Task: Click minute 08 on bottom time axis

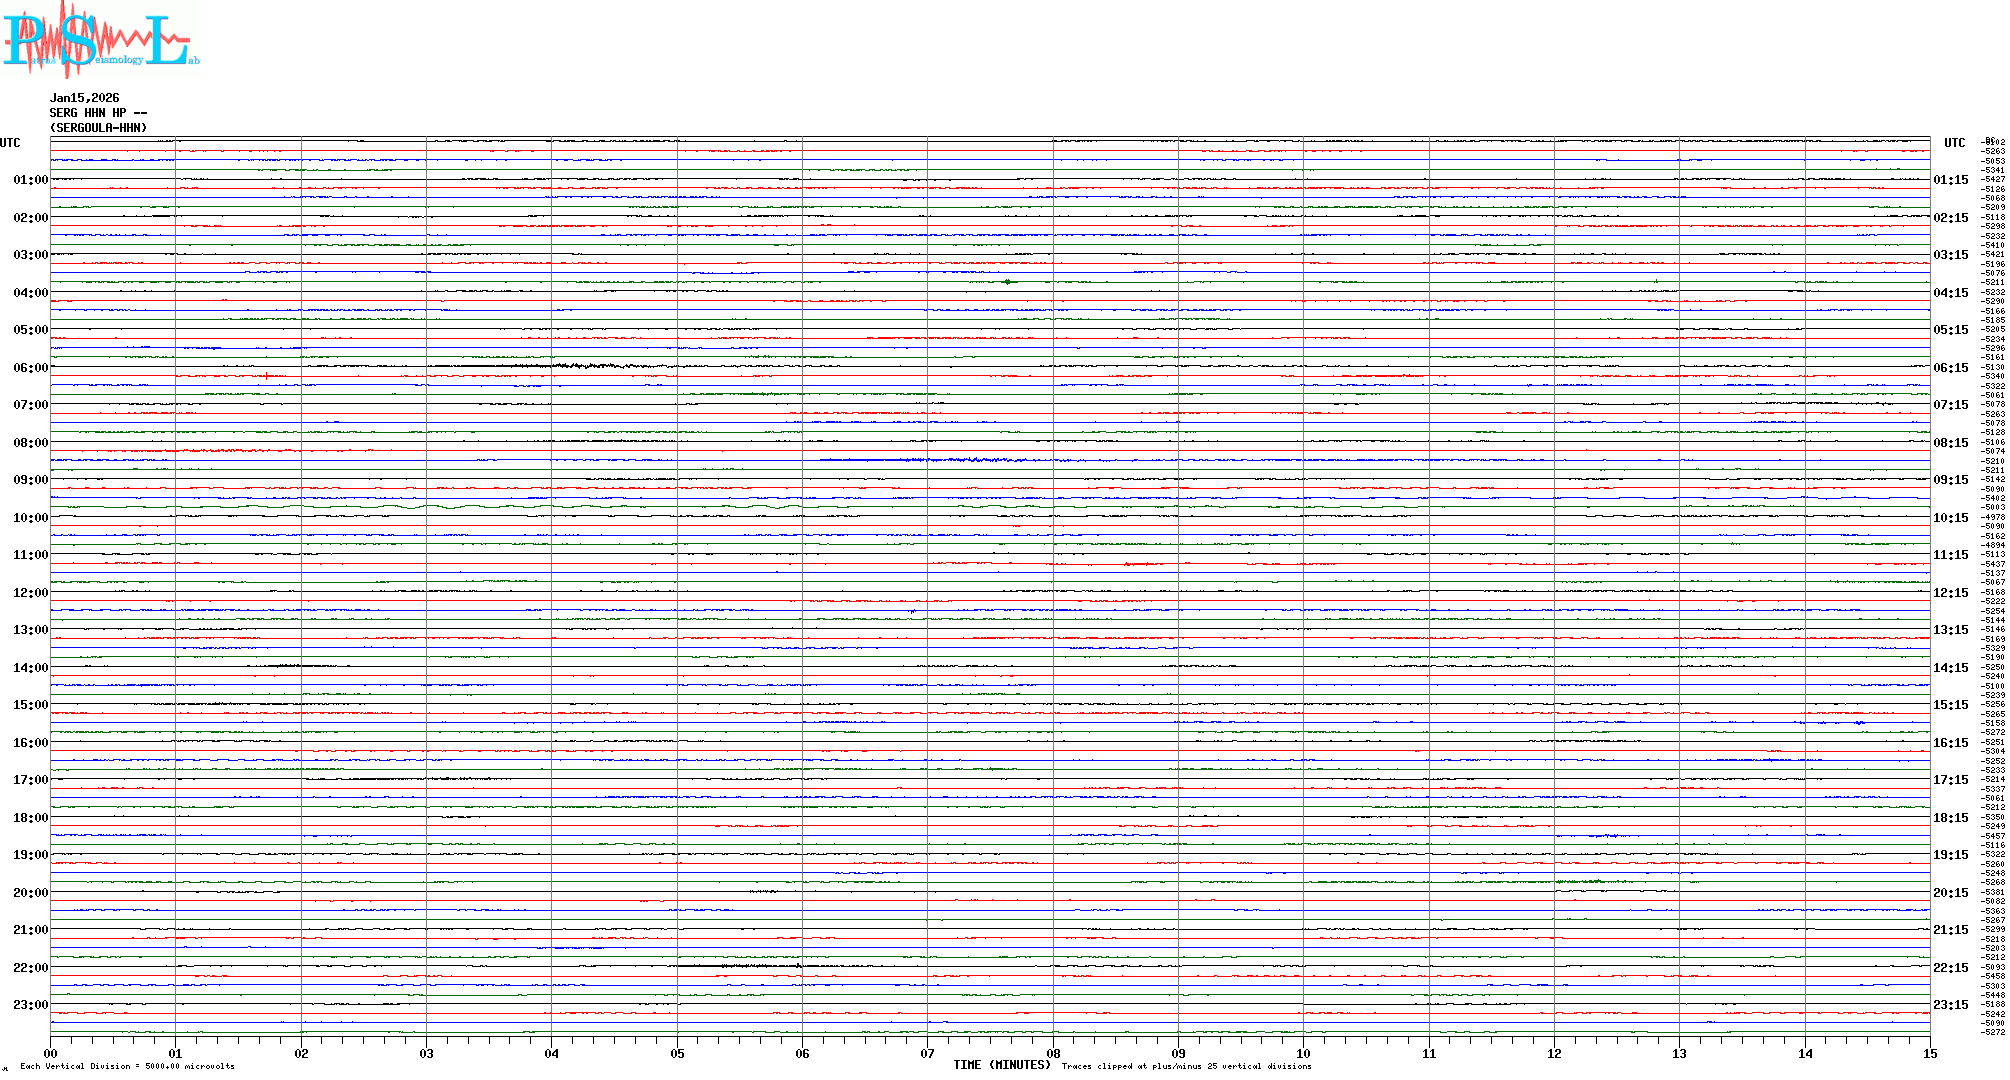Action: click(x=1053, y=1054)
